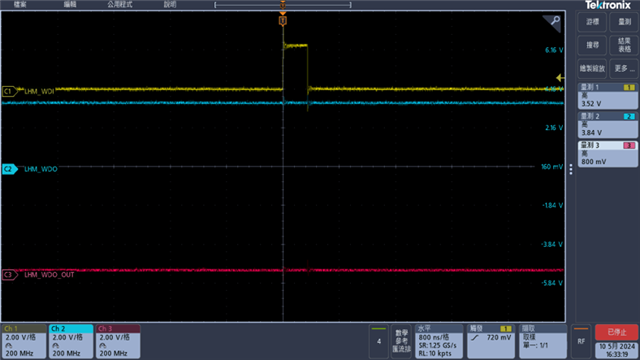
Task: Toggle the Ch 1 channel badge
Action: 24,341
